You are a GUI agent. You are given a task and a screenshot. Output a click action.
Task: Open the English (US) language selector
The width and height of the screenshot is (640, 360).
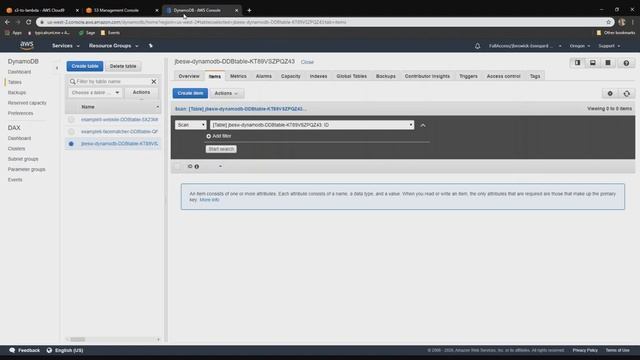65,350
